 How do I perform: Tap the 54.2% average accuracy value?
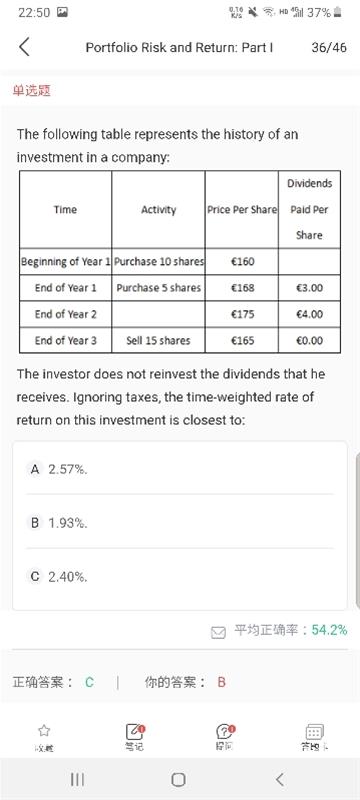tap(329, 630)
